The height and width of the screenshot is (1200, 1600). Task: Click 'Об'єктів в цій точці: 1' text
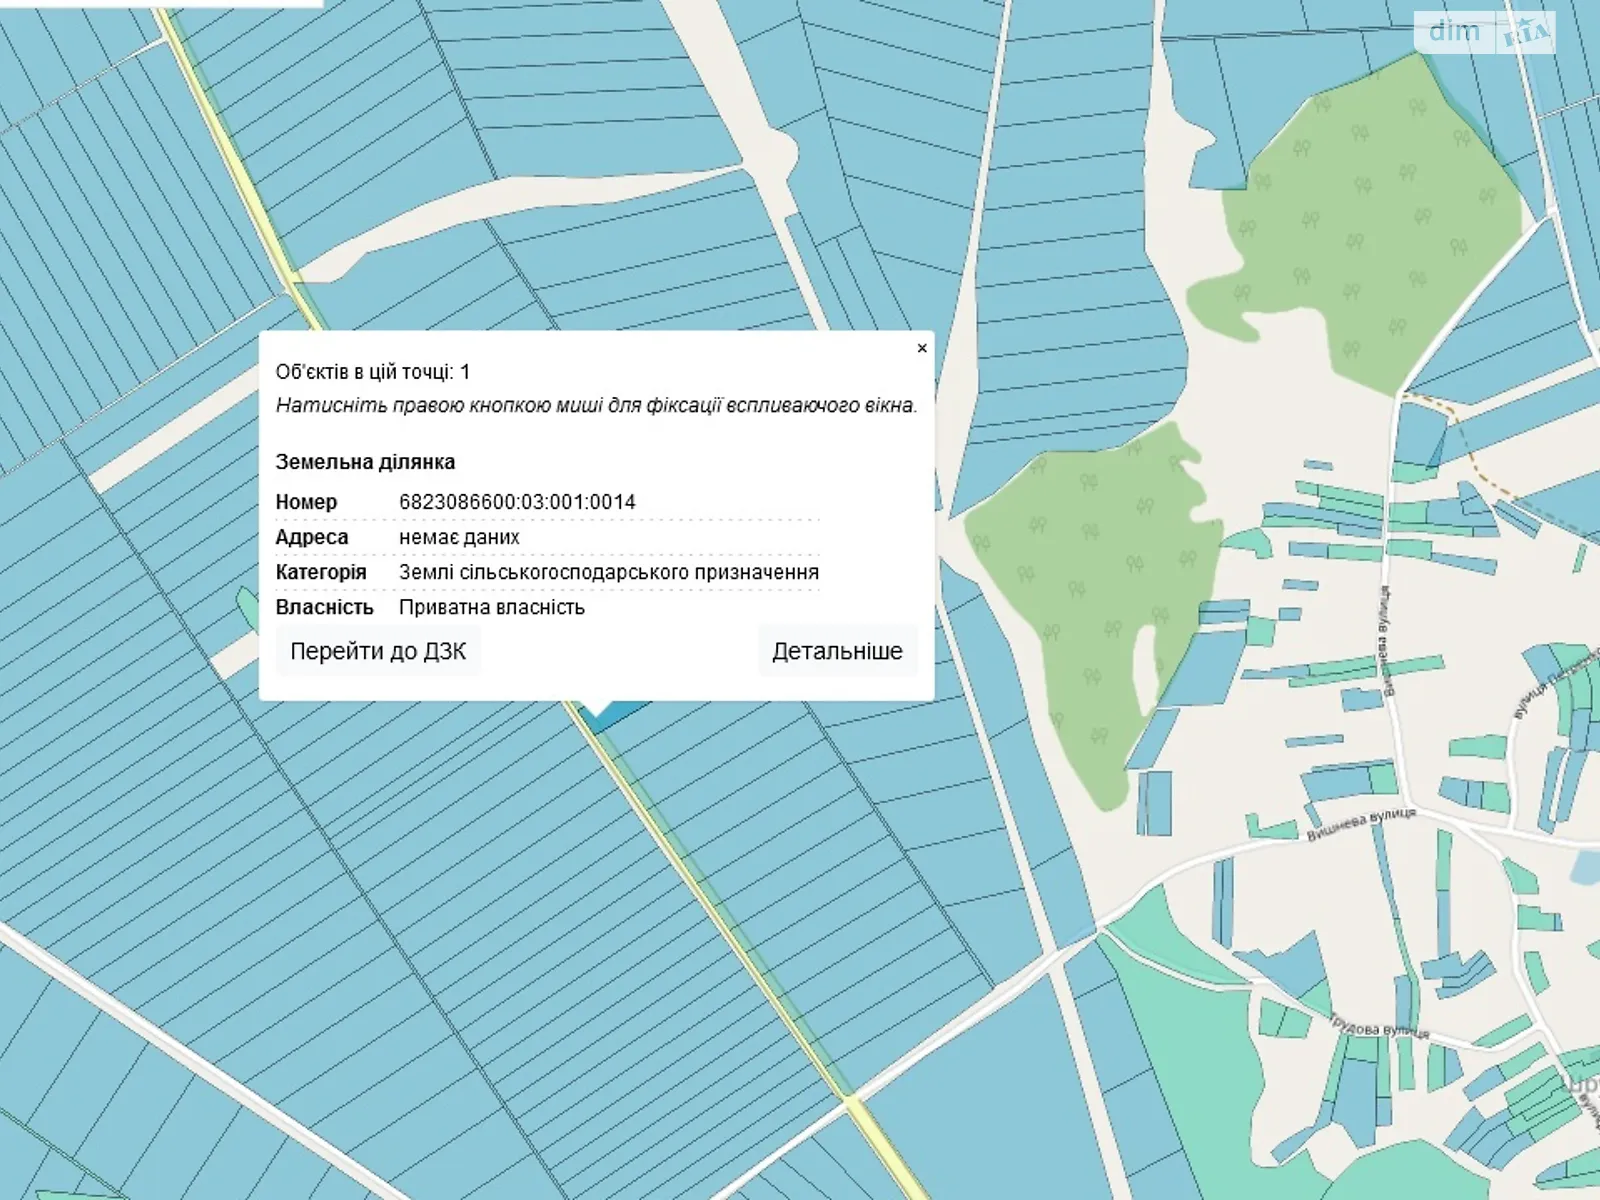[x=373, y=372]
